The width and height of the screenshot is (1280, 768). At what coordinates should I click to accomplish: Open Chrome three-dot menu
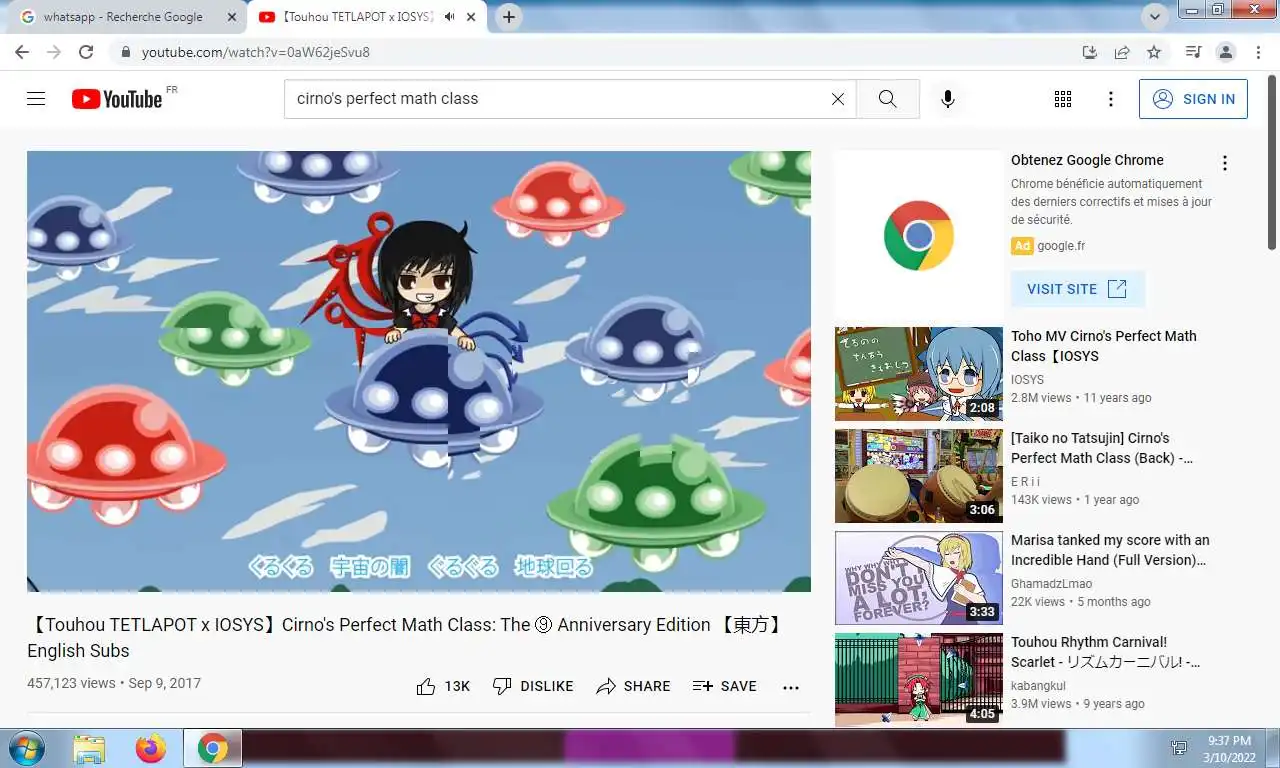[x=1256, y=52]
